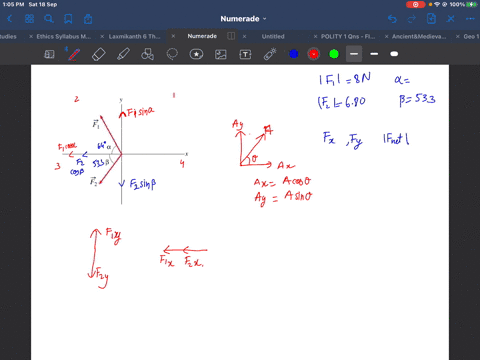Bookmark the current page

68,19
